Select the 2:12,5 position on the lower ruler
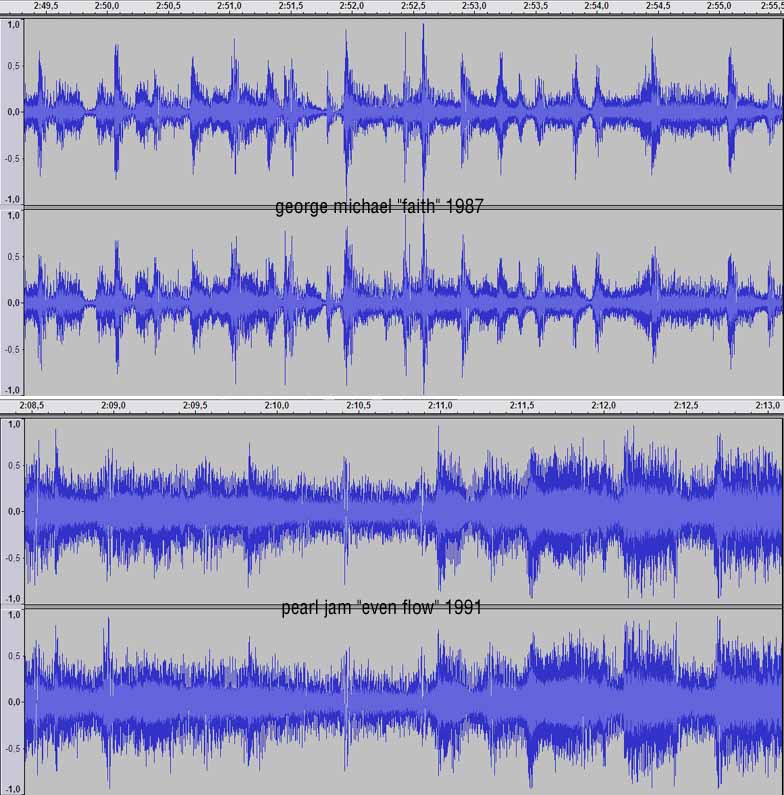The image size is (784, 795). pyautogui.click(x=686, y=406)
